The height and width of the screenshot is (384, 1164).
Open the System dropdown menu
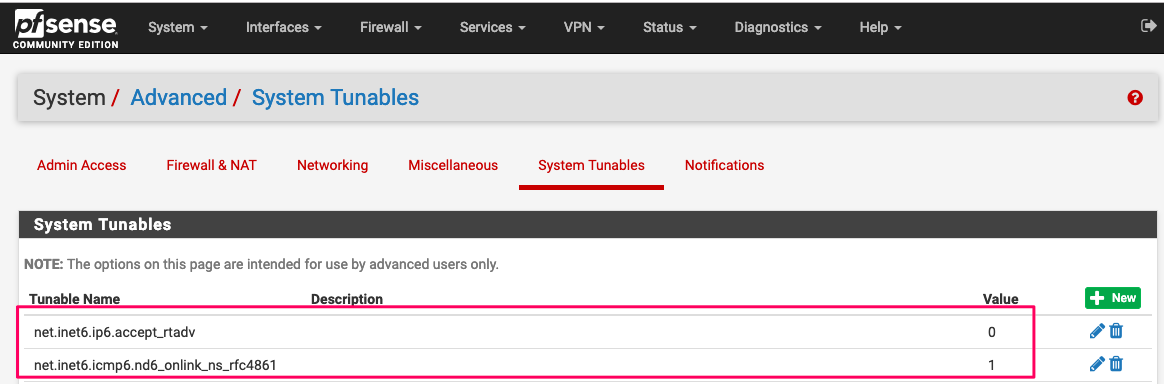click(177, 27)
